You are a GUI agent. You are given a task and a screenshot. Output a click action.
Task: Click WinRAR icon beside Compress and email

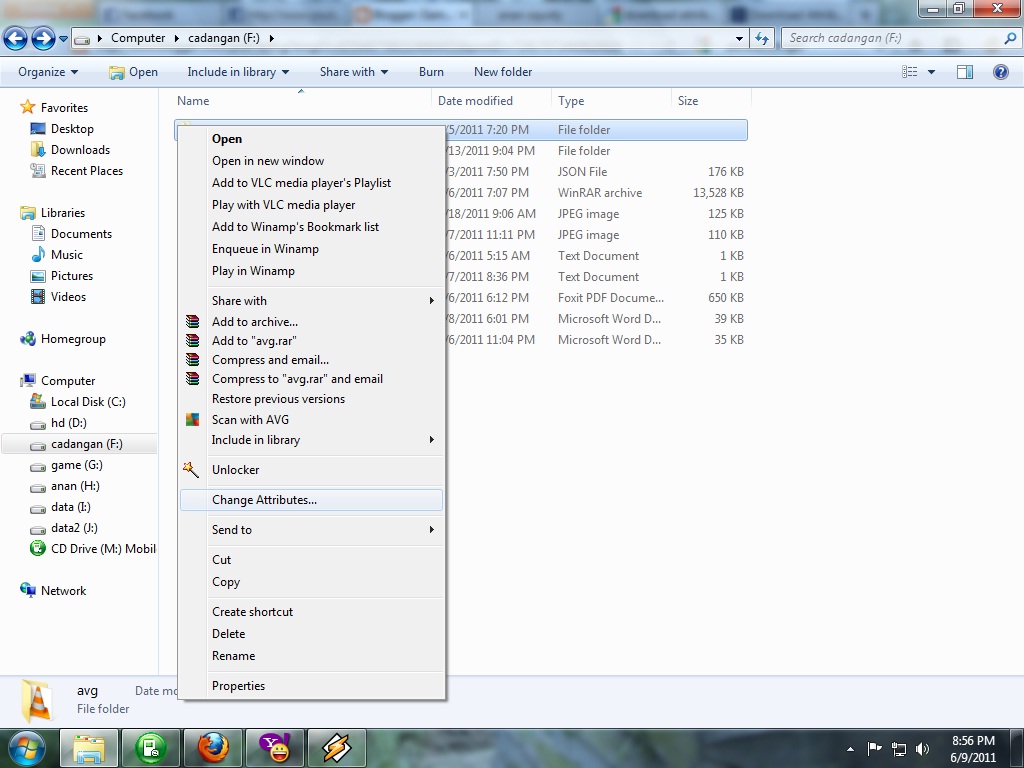[192, 359]
